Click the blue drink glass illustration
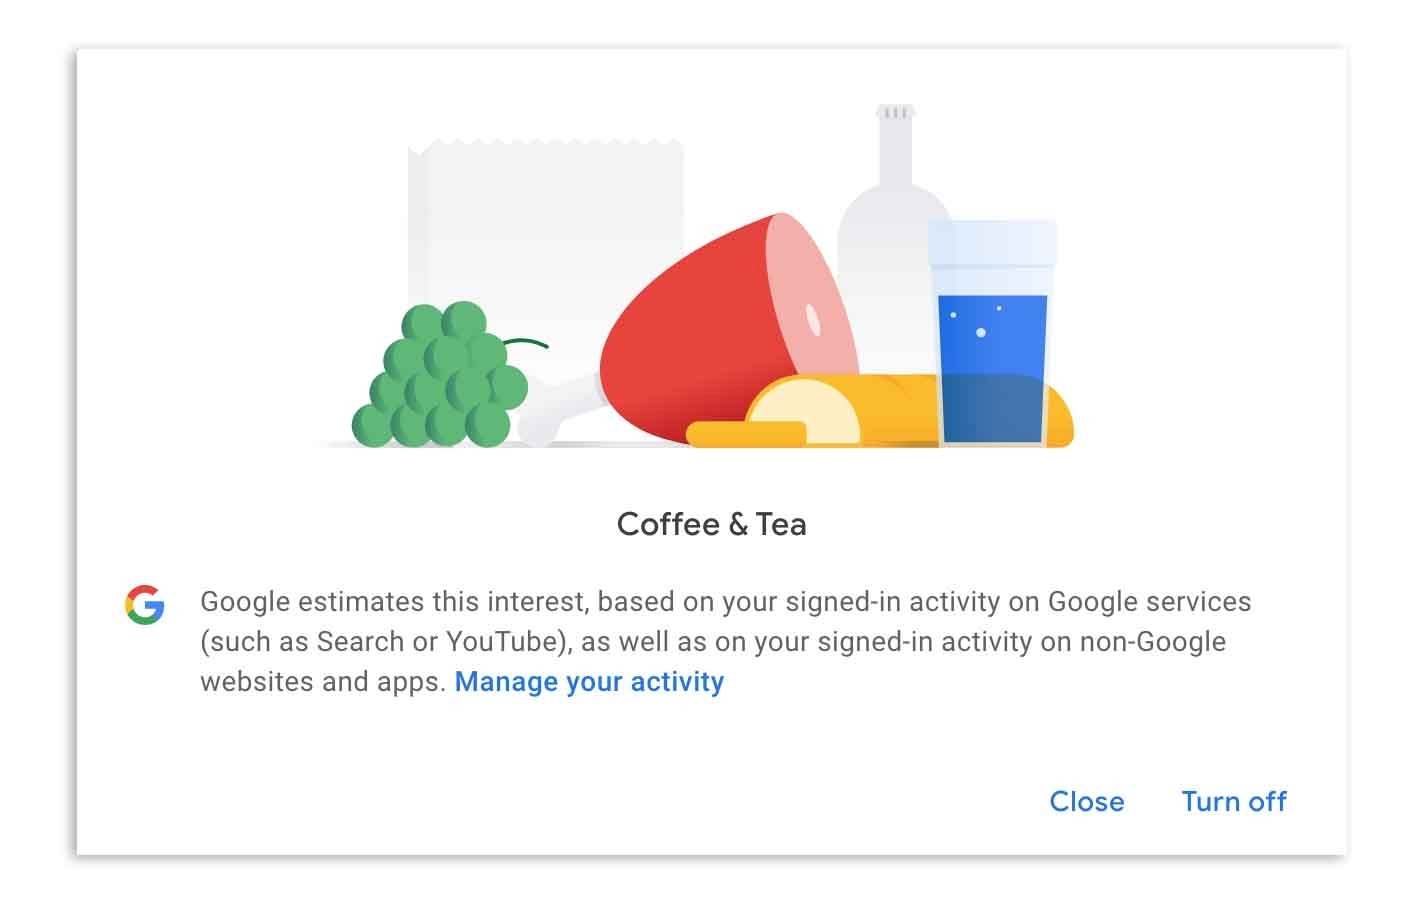 click(992, 333)
